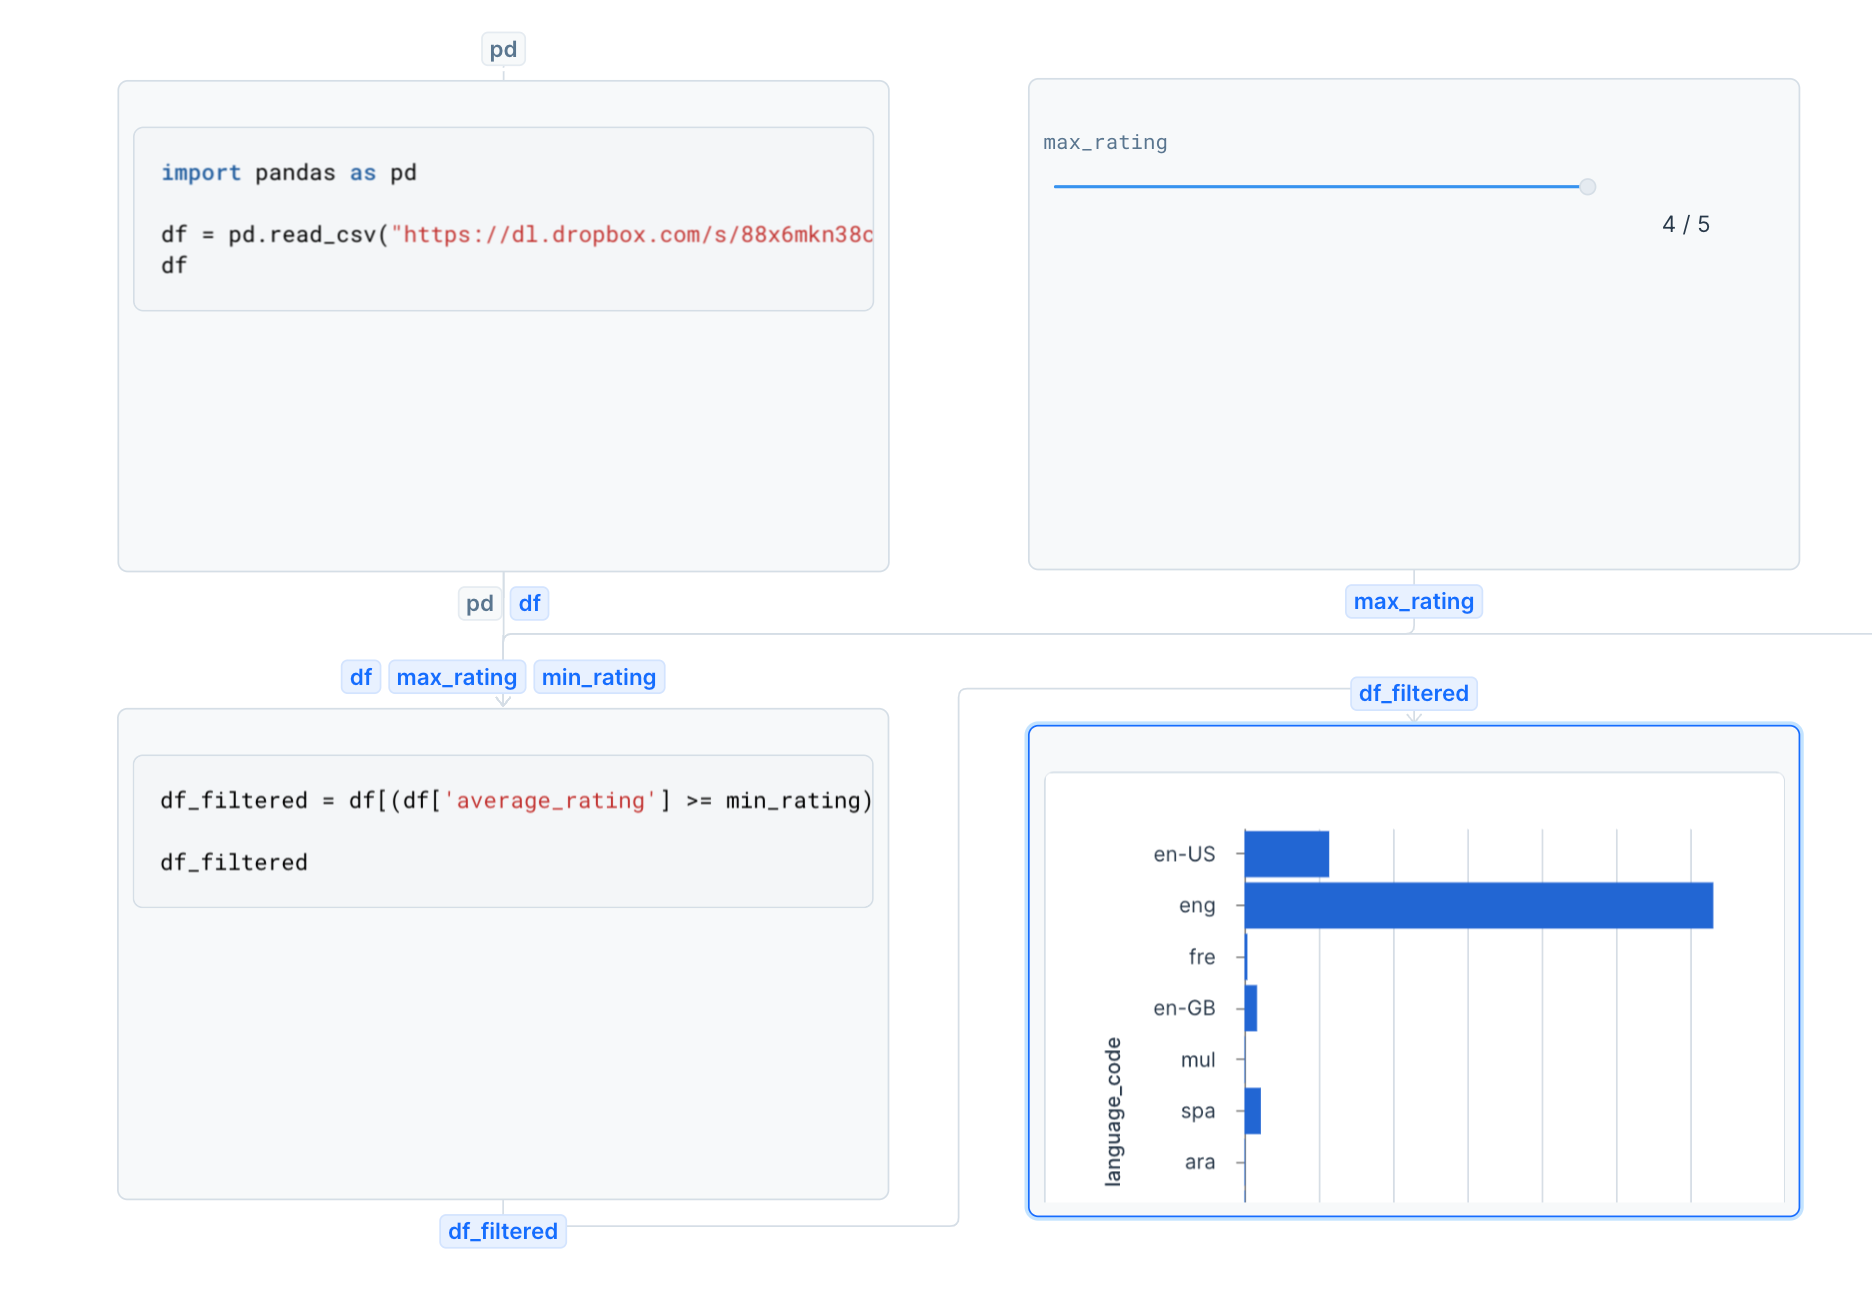Select the min_rating input tag

point(598,677)
